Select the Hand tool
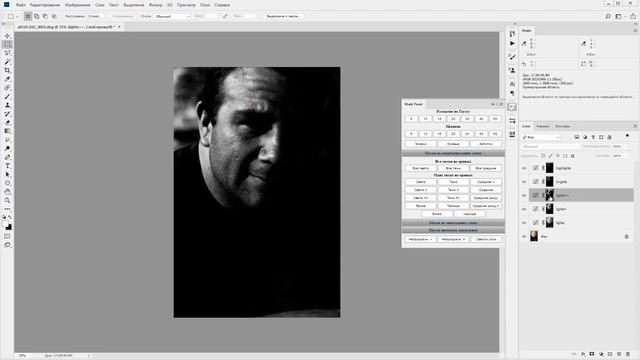 pos(7,191)
